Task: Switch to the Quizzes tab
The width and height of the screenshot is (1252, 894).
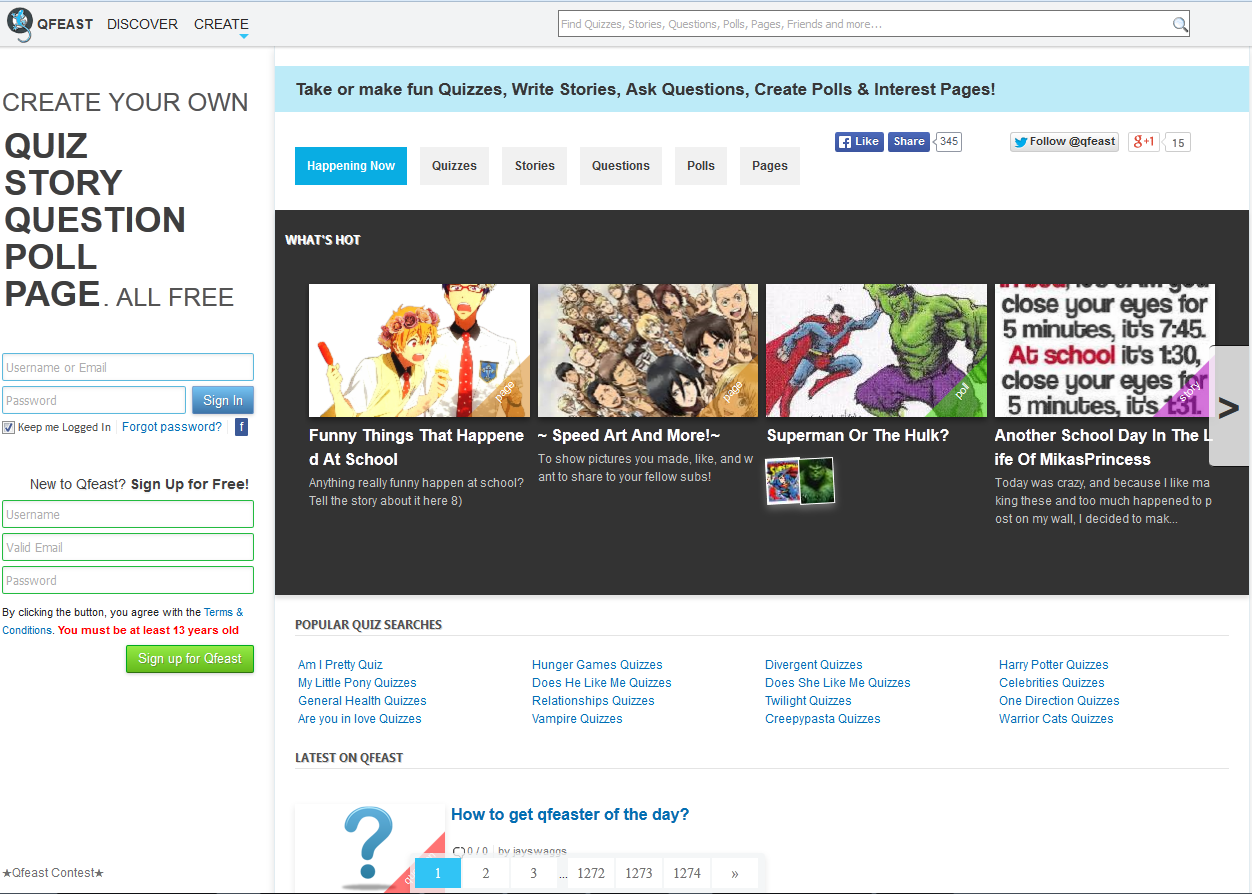Action: 454,166
